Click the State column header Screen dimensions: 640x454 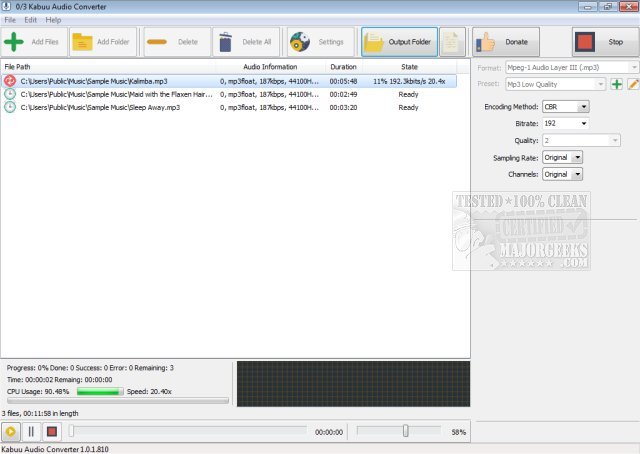(409, 67)
